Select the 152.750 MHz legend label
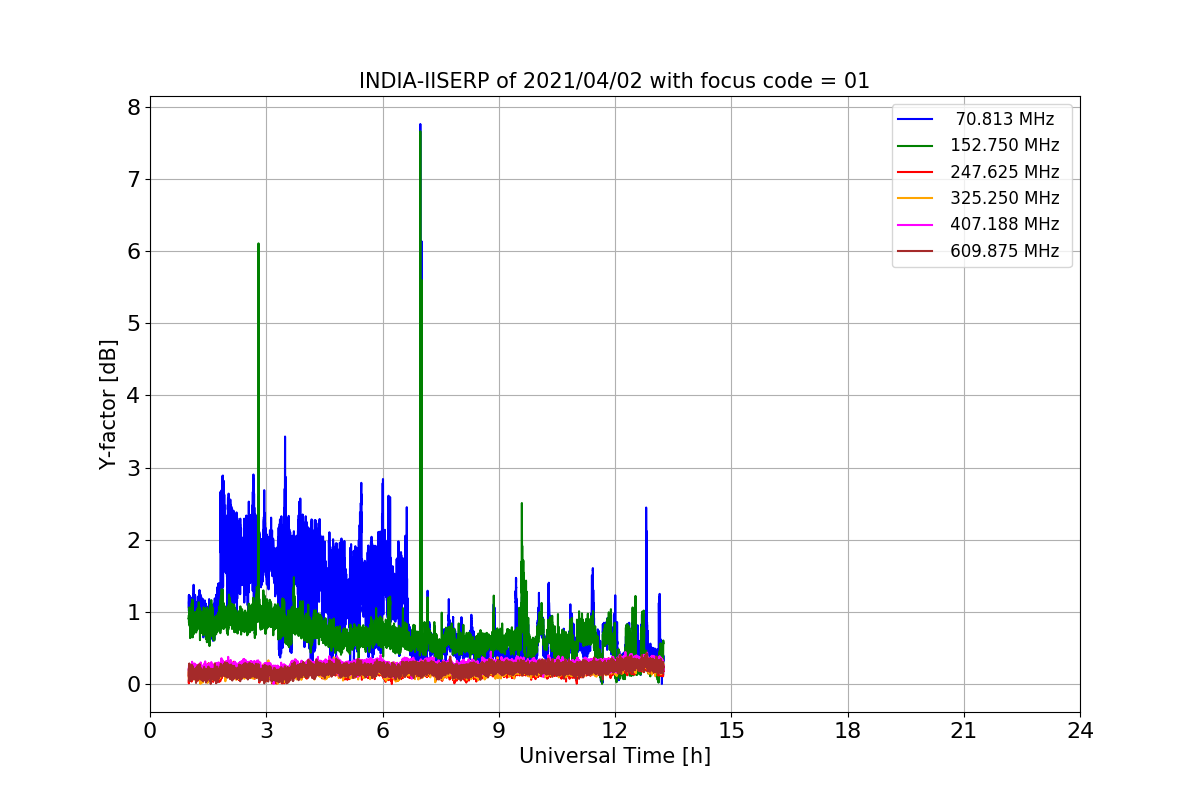1200x800 pixels. [x=1005, y=145]
